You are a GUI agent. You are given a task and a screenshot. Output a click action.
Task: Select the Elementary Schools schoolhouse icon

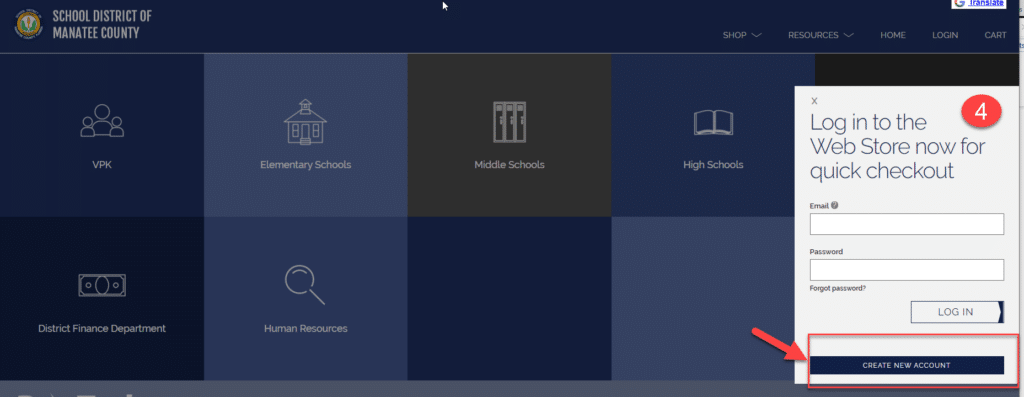[305, 121]
